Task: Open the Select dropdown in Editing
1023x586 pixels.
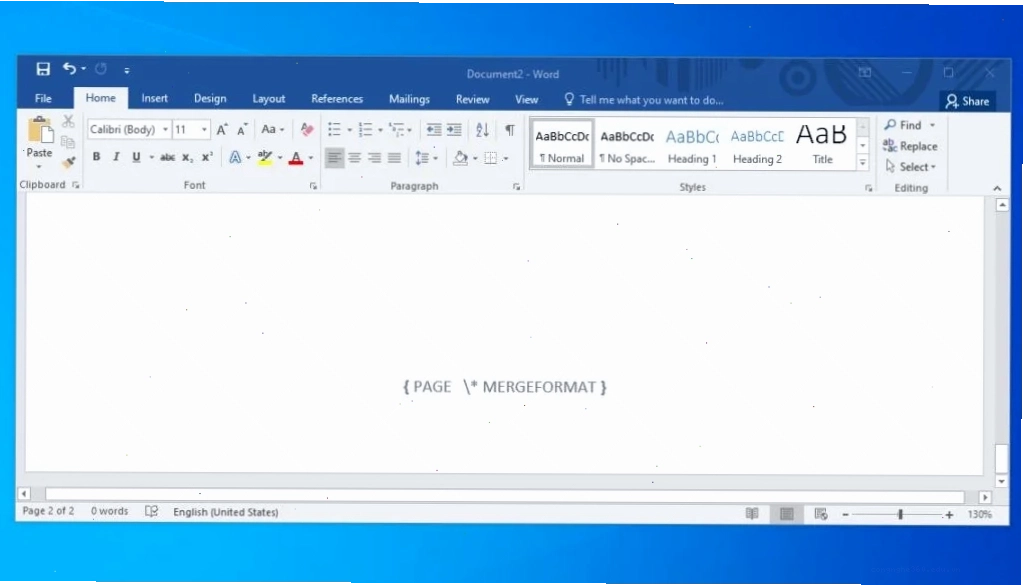Action: tap(910, 167)
